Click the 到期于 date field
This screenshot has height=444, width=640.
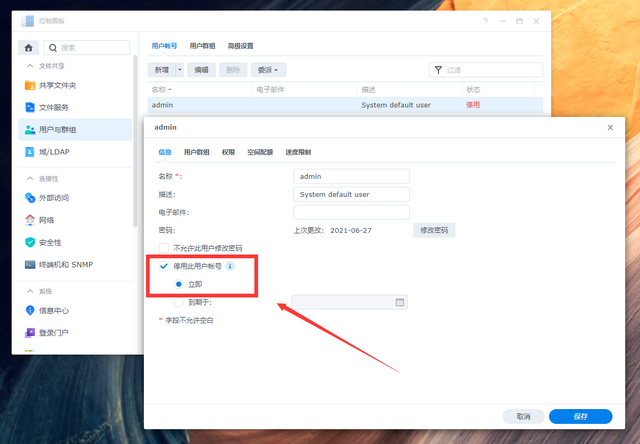(x=349, y=302)
